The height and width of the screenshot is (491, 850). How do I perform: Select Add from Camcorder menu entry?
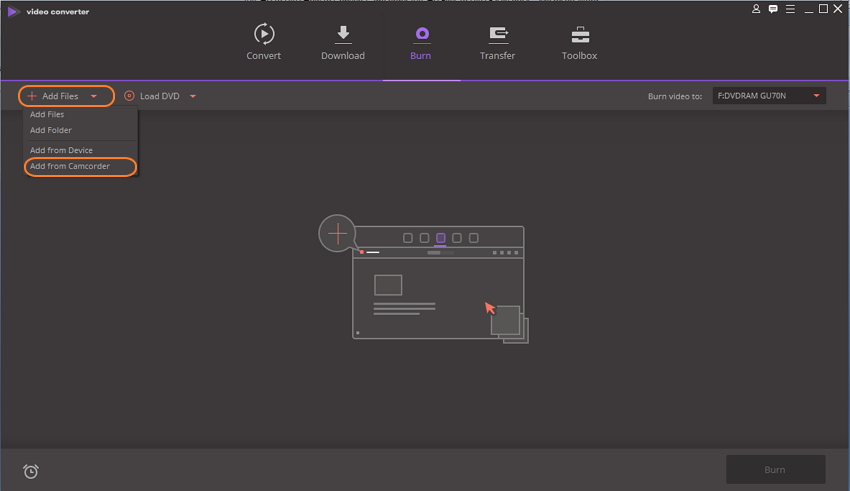70,166
